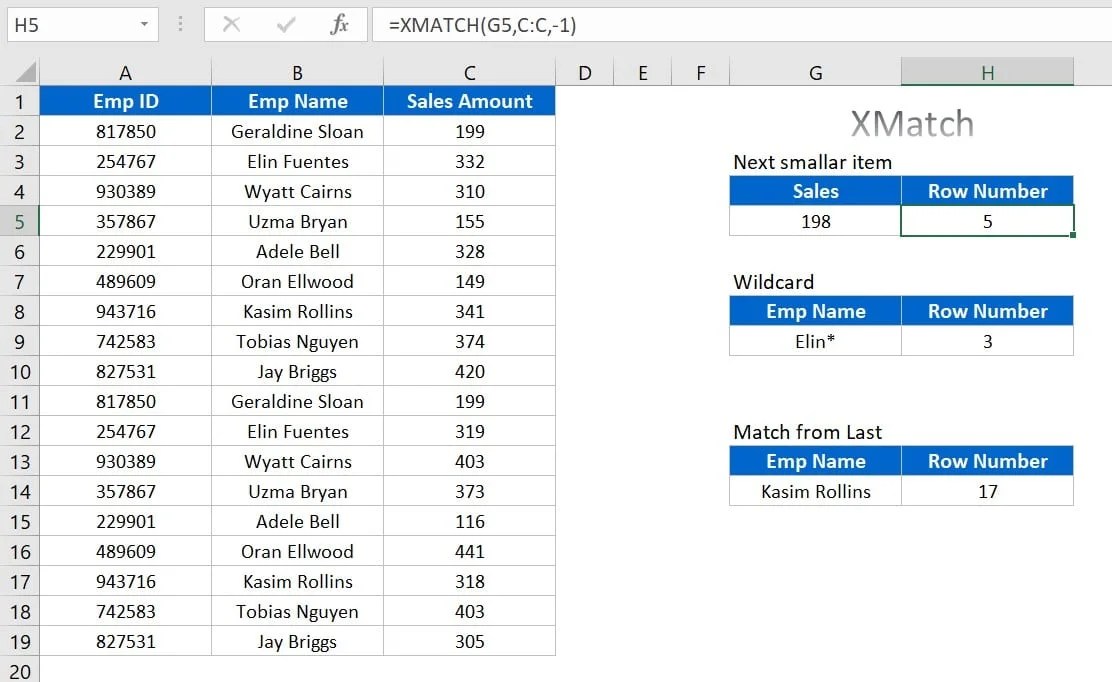This screenshot has height=682, width=1112.
Task: Click sales amount 373 cell
Action: (469, 491)
